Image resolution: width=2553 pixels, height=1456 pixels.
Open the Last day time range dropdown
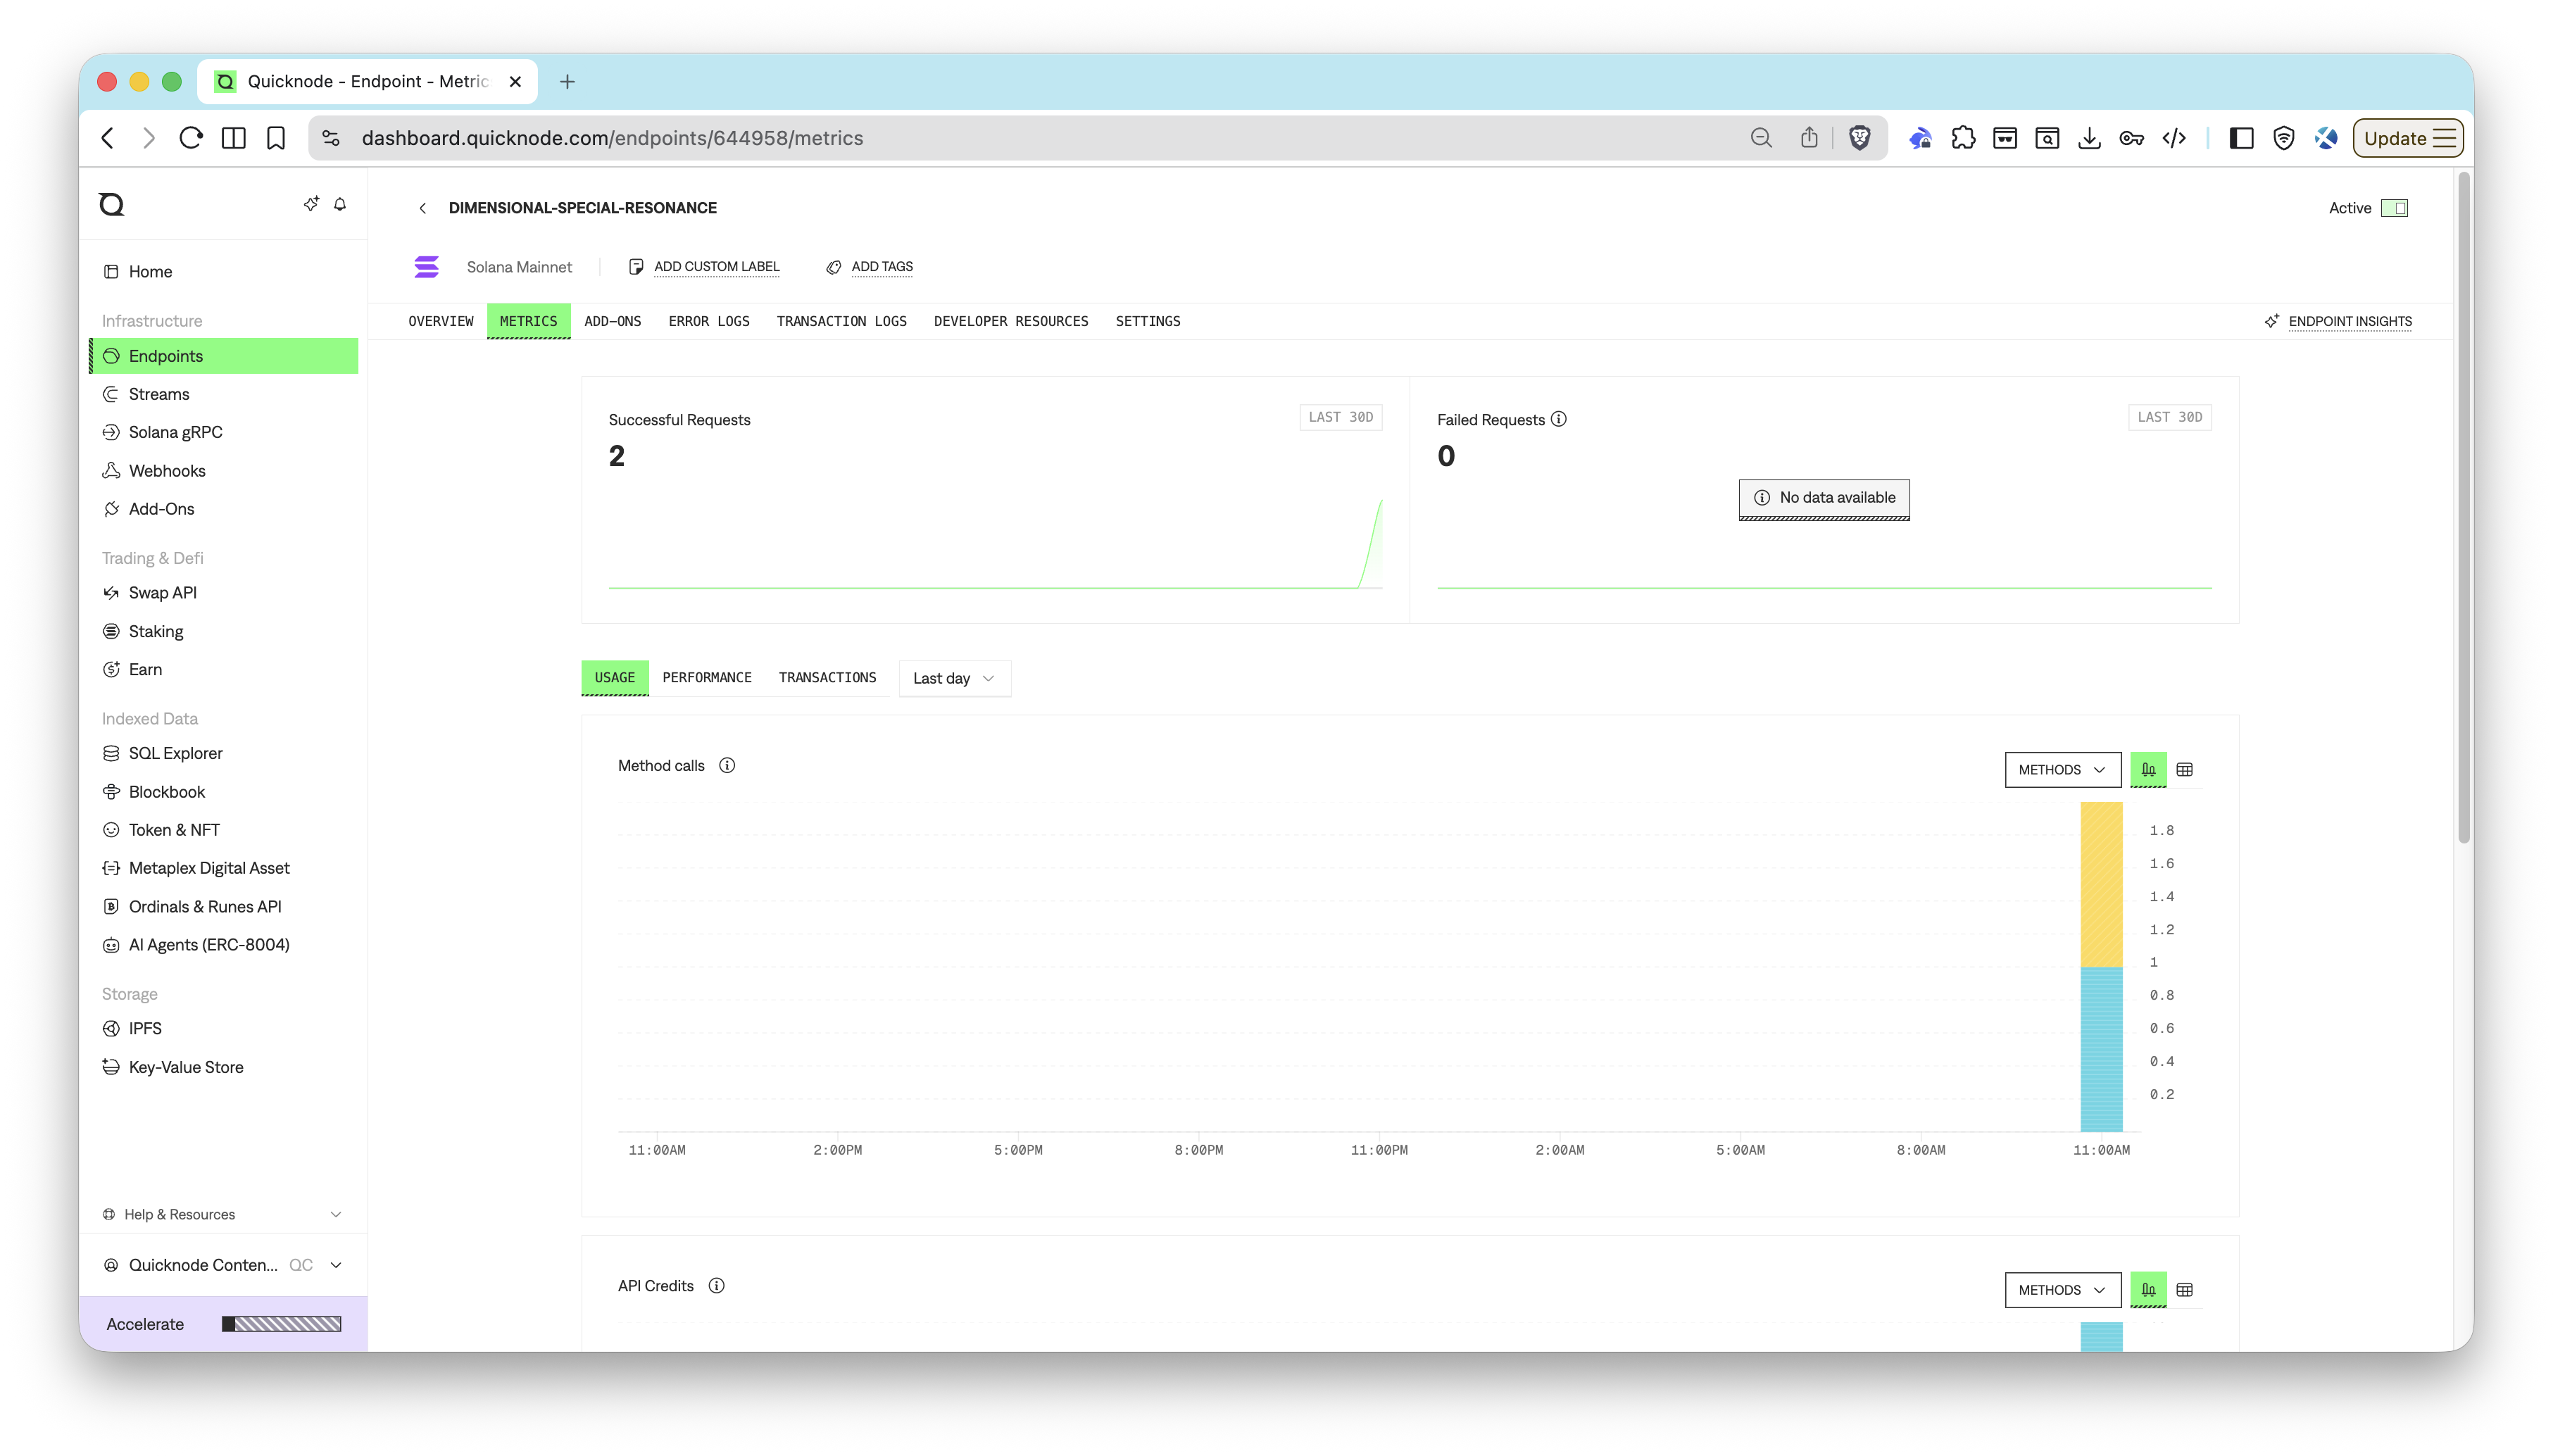coord(955,678)
